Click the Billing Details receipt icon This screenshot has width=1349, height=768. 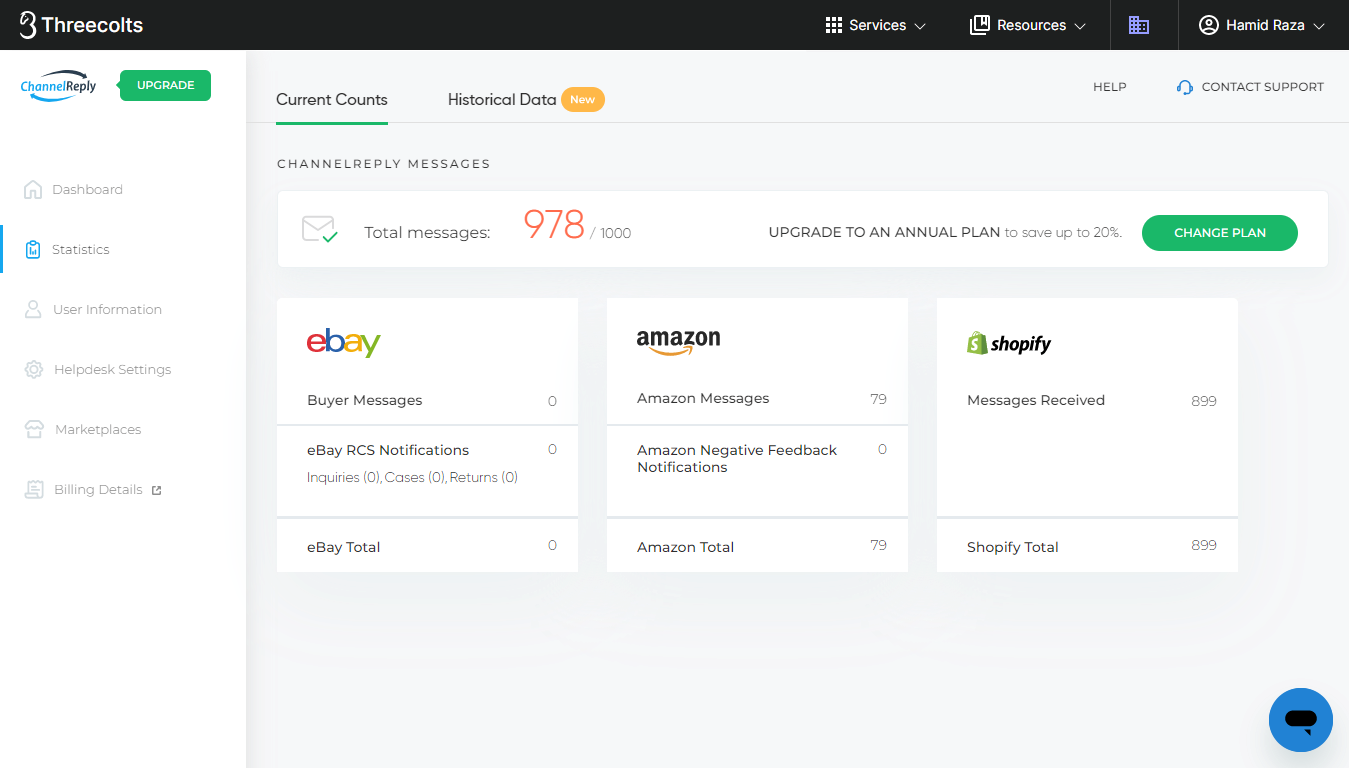click(x=35, y=489)
